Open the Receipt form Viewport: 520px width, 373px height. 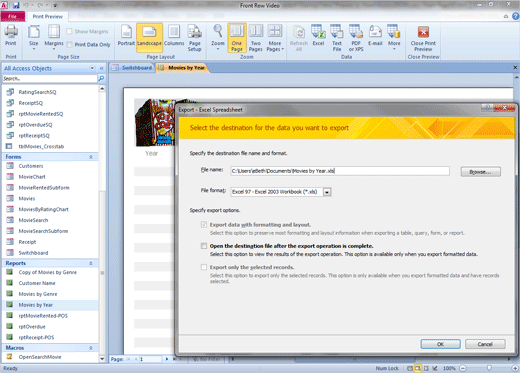pos(27,242)
